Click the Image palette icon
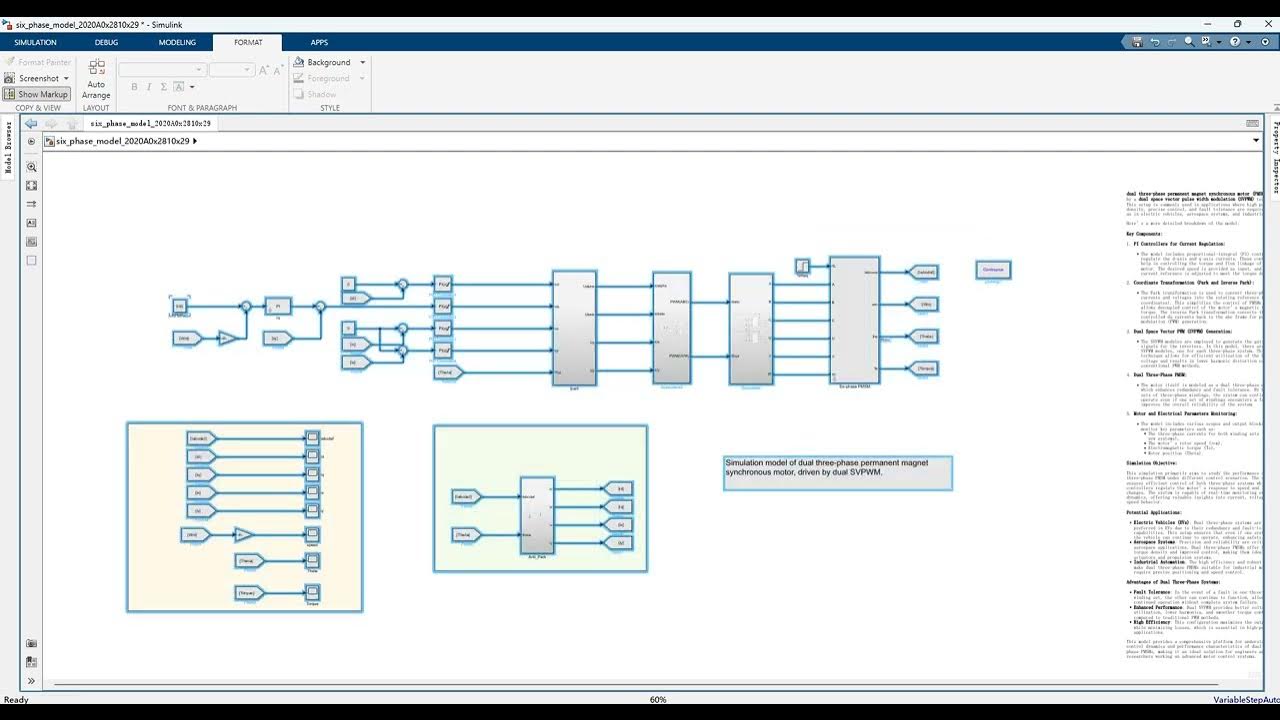 [31, 242]
